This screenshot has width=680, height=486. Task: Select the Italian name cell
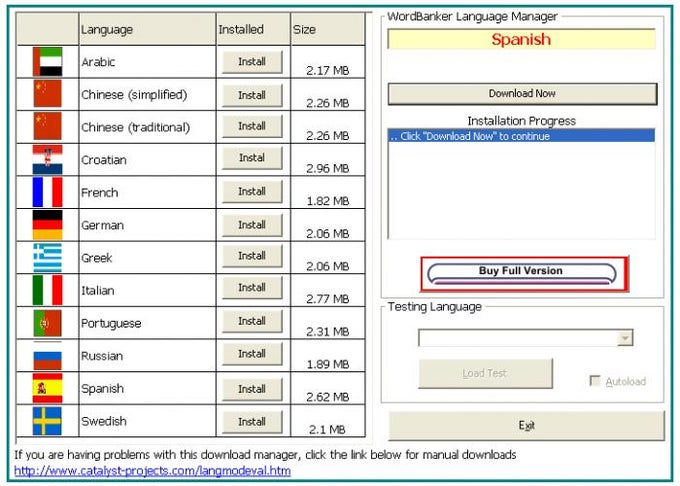[147, 290]
